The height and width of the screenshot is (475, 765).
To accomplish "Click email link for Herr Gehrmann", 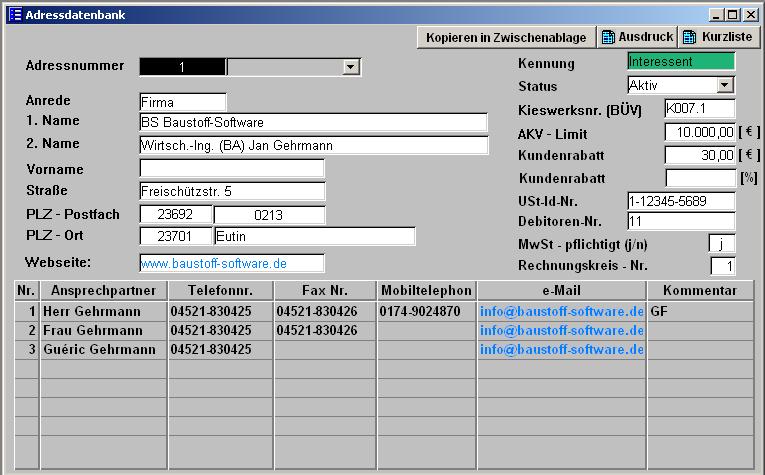I will point(561,311).
